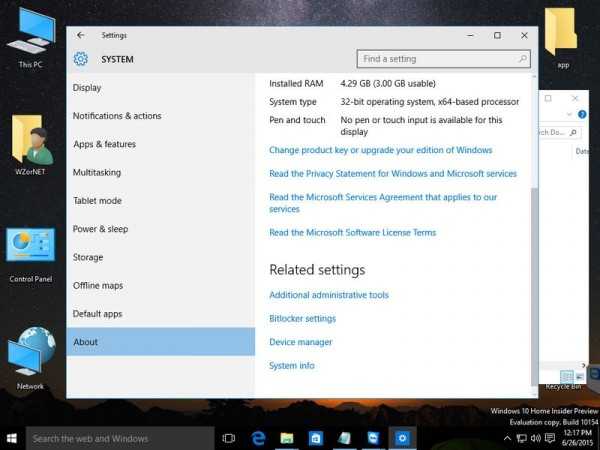Launch Microsoft Edge from taskbar

258,438
